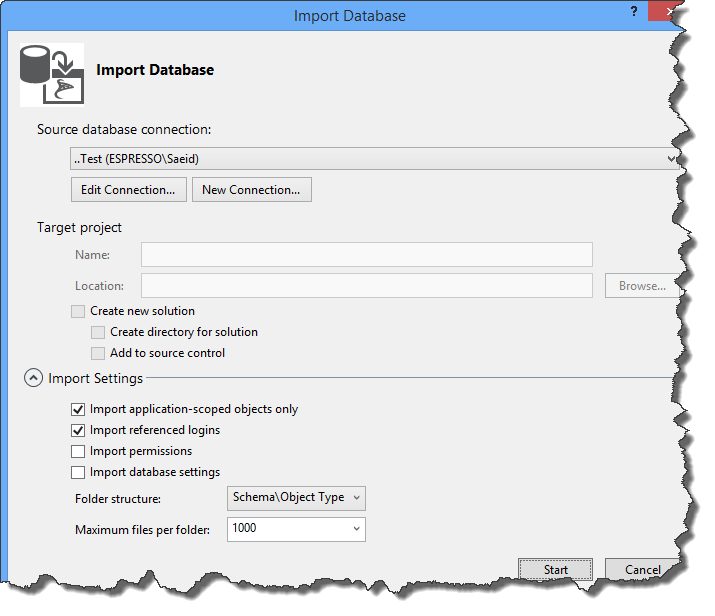This screenshot has height=616, width=715.
Task: Click the Folder structure label
Action: pos(118,499)
